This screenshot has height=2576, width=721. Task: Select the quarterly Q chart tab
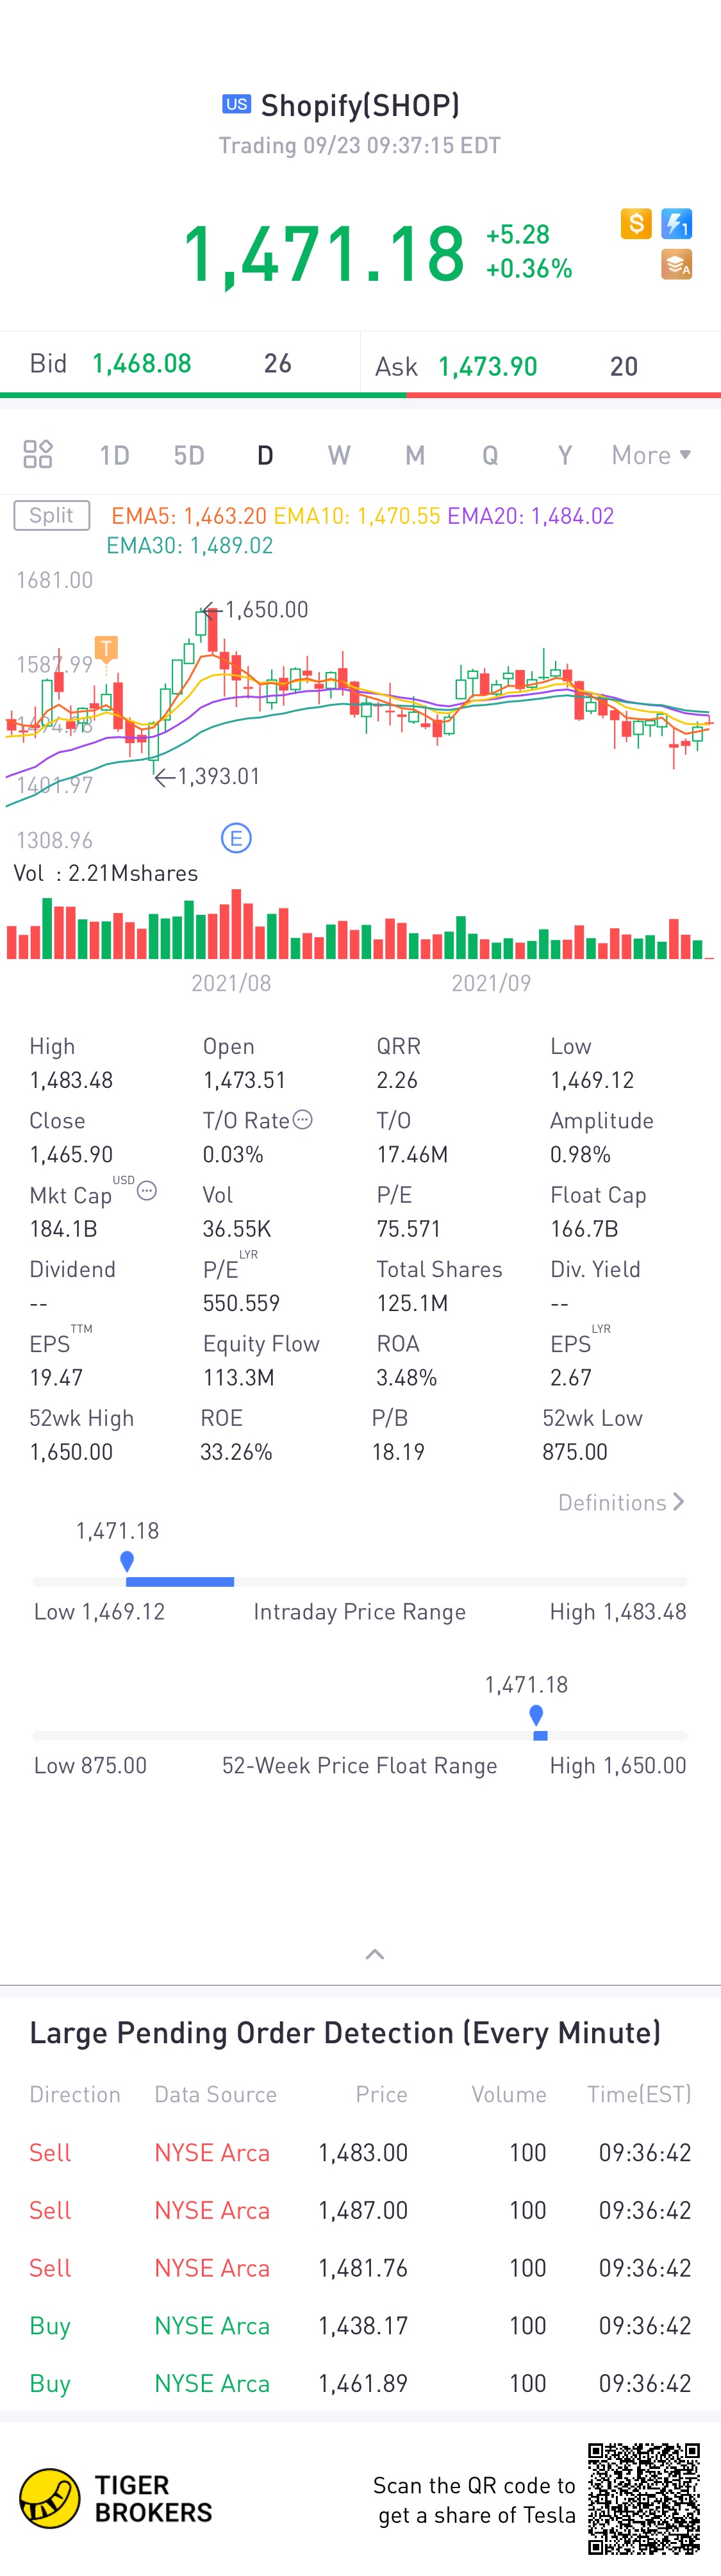pyautogui.click(x=490, y=455)
